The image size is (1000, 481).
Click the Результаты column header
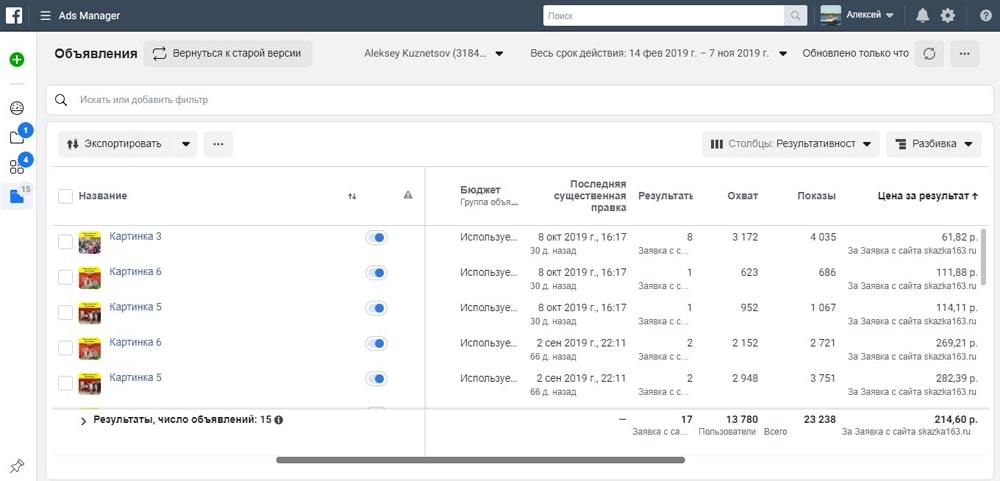[x=665, y=196]
